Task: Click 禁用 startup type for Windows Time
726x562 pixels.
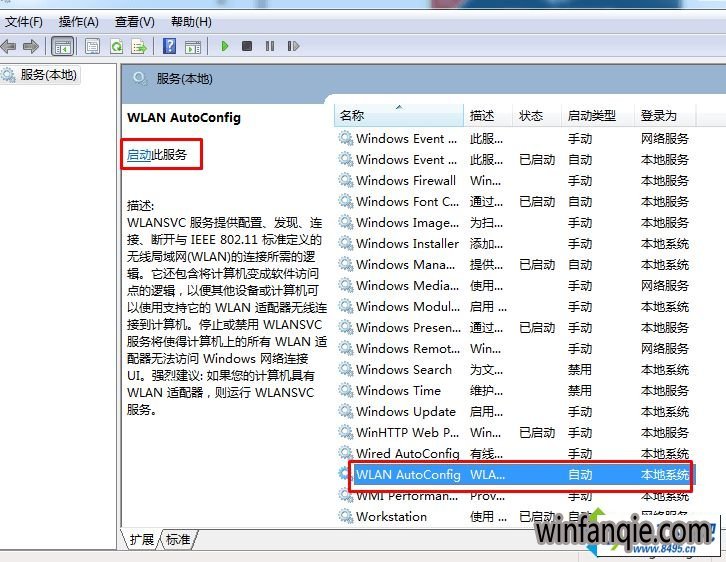Action: 580,390
